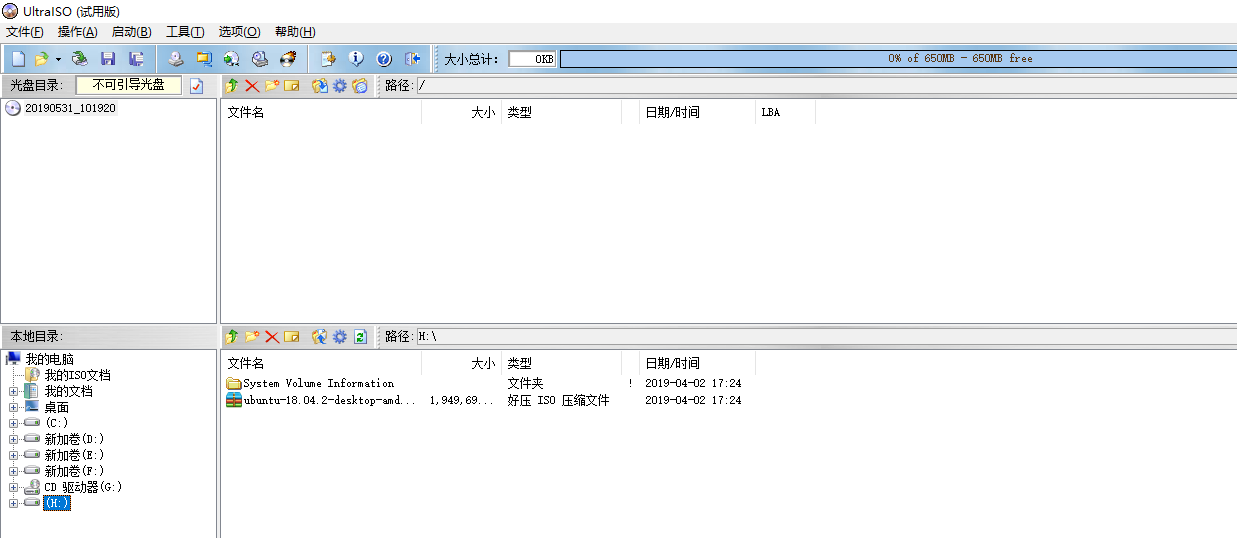Click the 好压 ISO 压缩文件 type cell

click(558, 400)
